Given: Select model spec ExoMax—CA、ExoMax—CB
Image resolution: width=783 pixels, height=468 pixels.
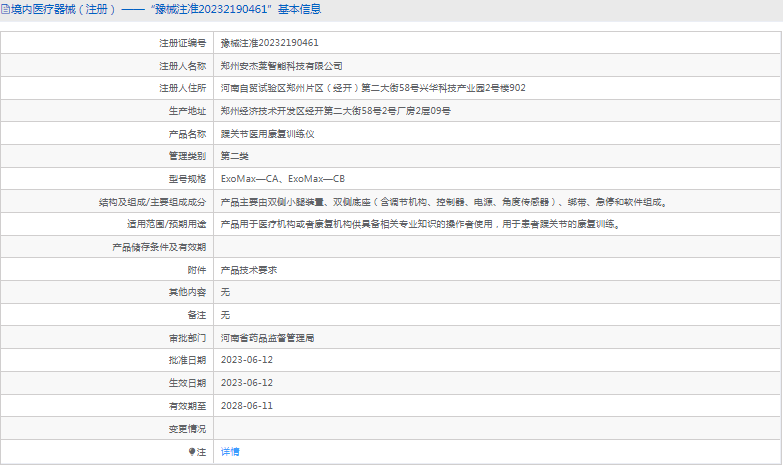Looking at the screenshot, I should coord(283,179).
